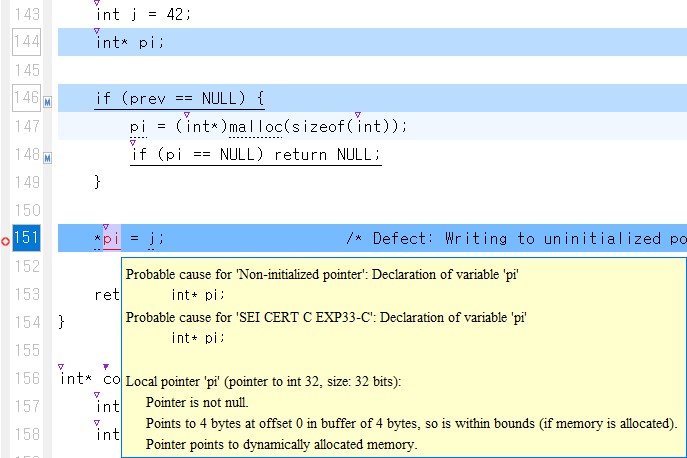Click the purple triangle above 'int* pi;'
This screenshot has width=687, height=458.
click(x=97, y=30)
